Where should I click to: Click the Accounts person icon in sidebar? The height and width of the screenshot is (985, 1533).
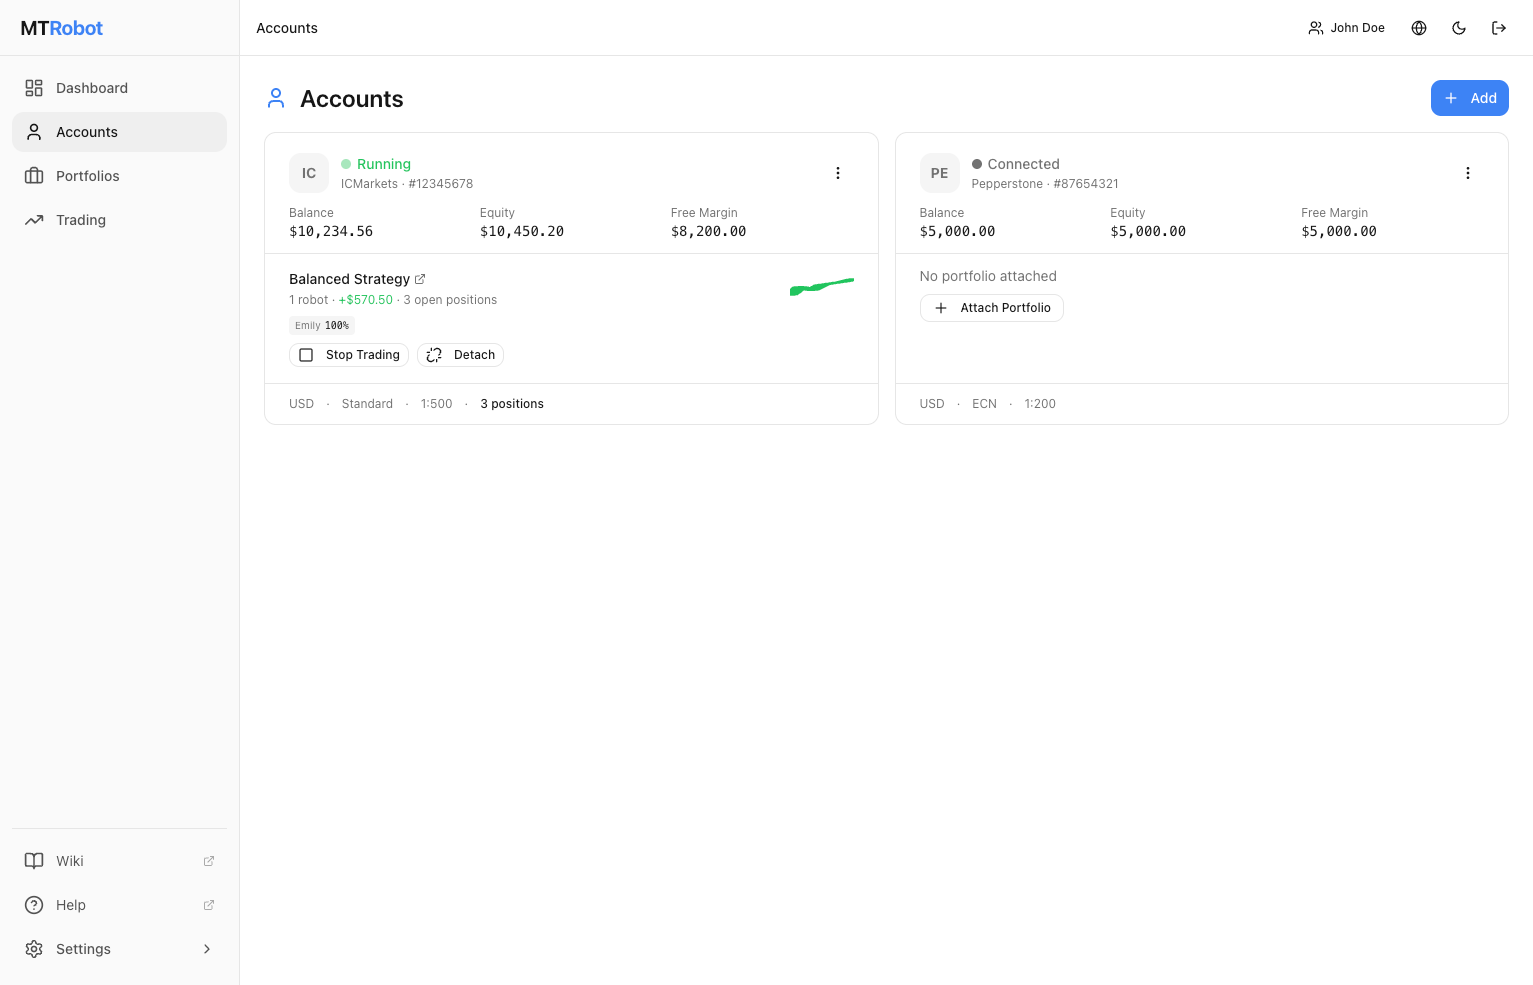click(34, 131)
